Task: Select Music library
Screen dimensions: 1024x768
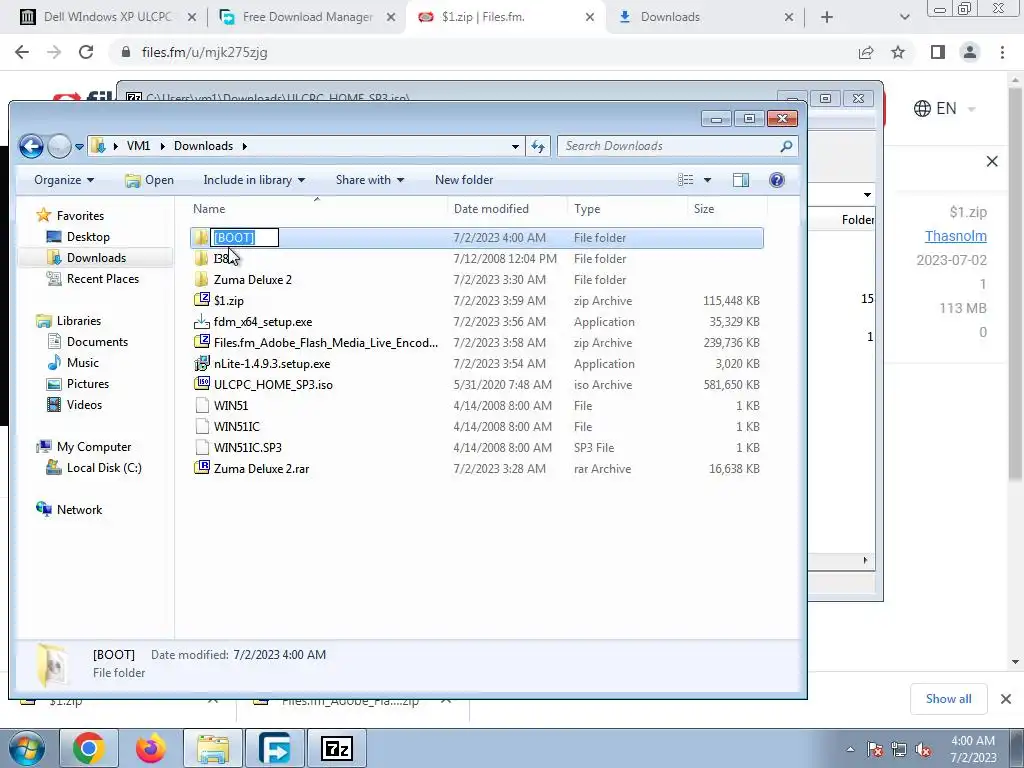Action: (82, 362)
